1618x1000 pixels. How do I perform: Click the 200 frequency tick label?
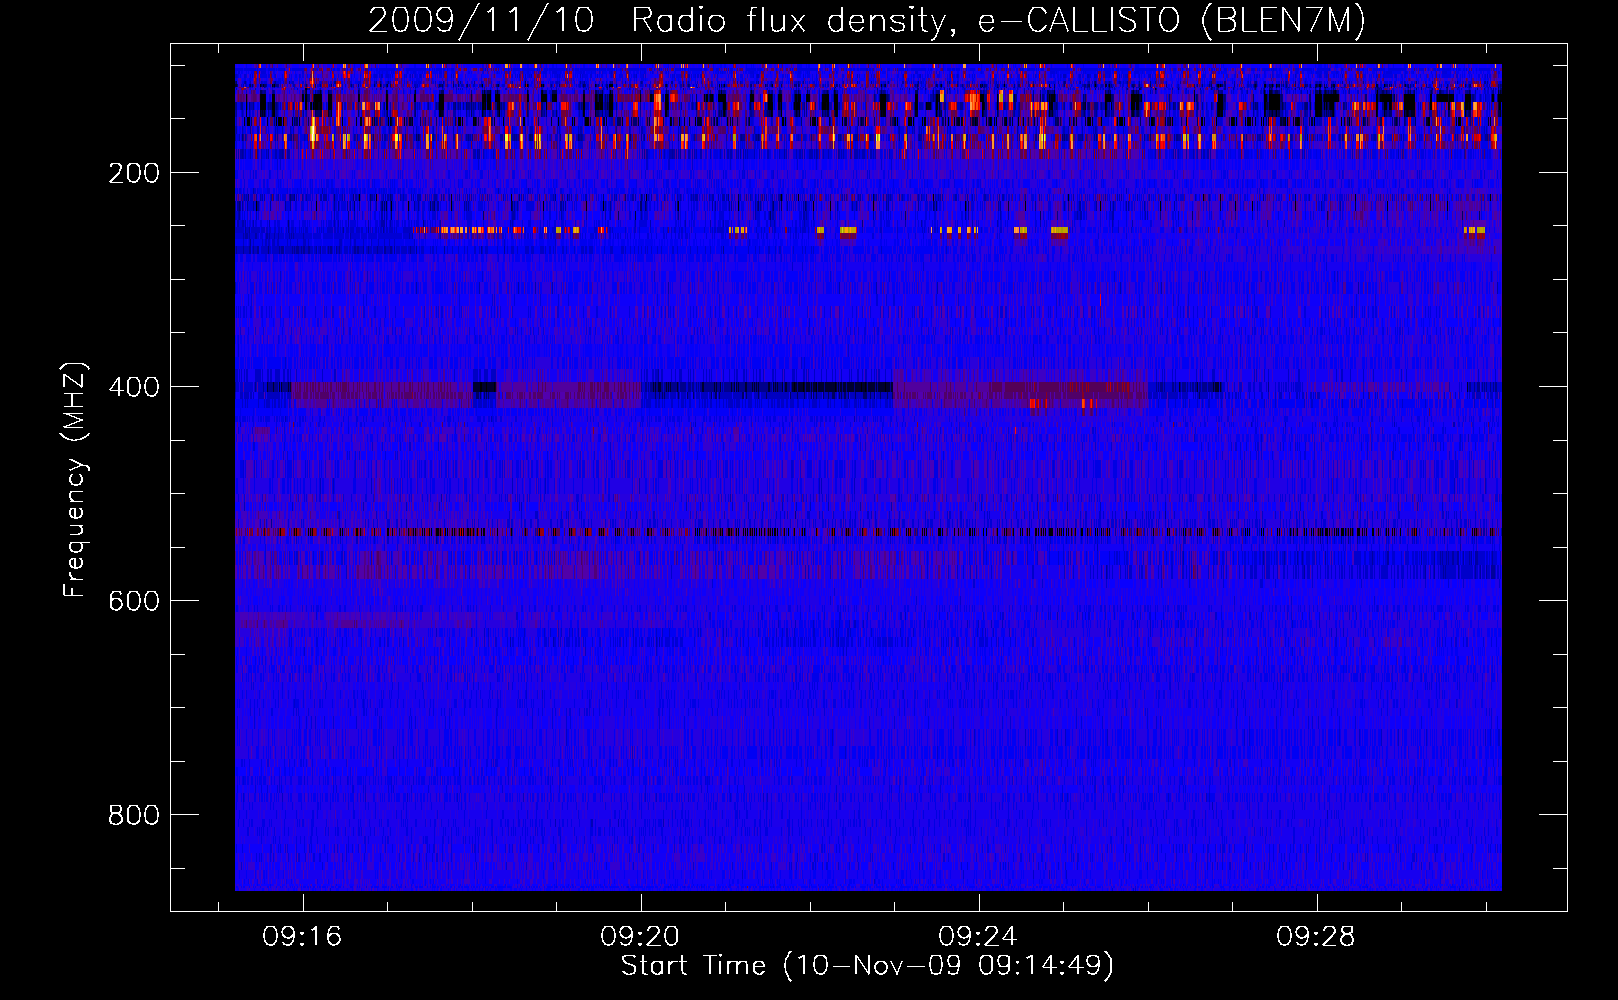coord(134,173)
